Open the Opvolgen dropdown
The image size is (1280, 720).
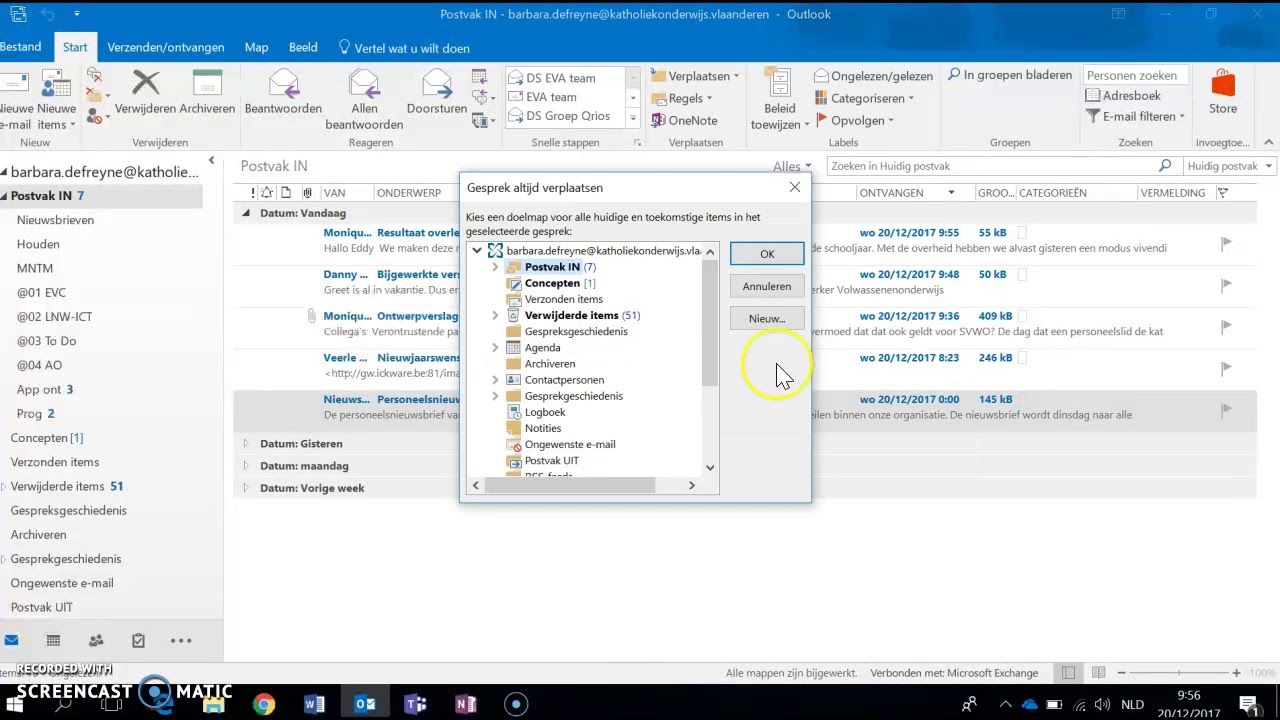[854, 120]
